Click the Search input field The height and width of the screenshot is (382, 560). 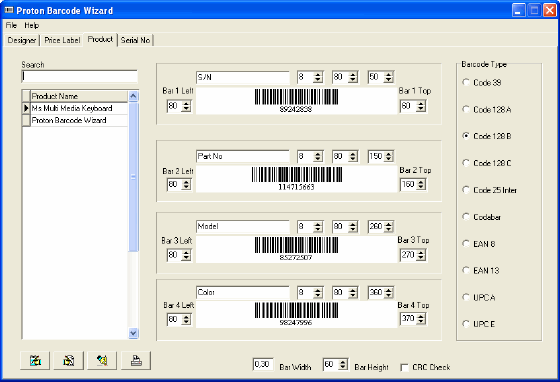tap(80, 76)
